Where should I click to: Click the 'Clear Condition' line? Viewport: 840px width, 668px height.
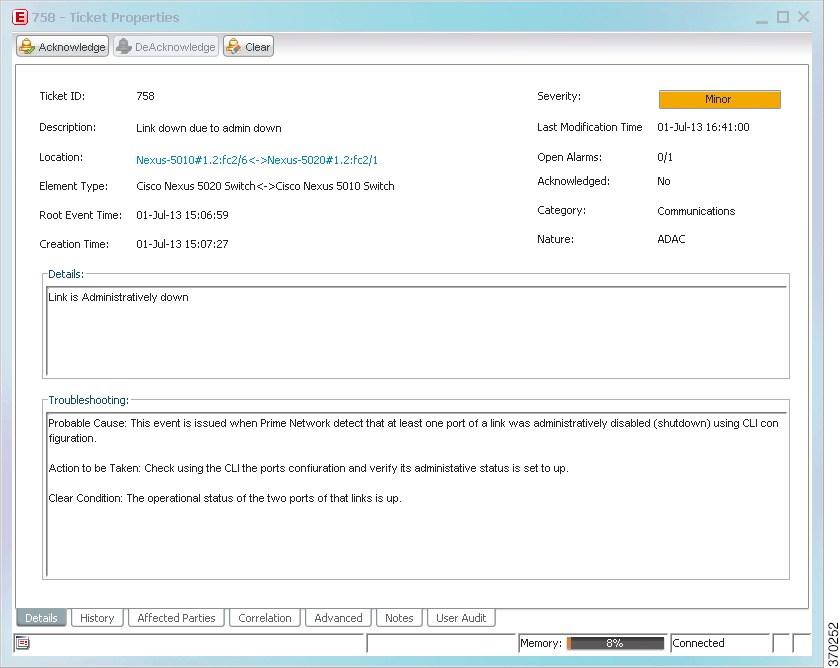point(225,498)
